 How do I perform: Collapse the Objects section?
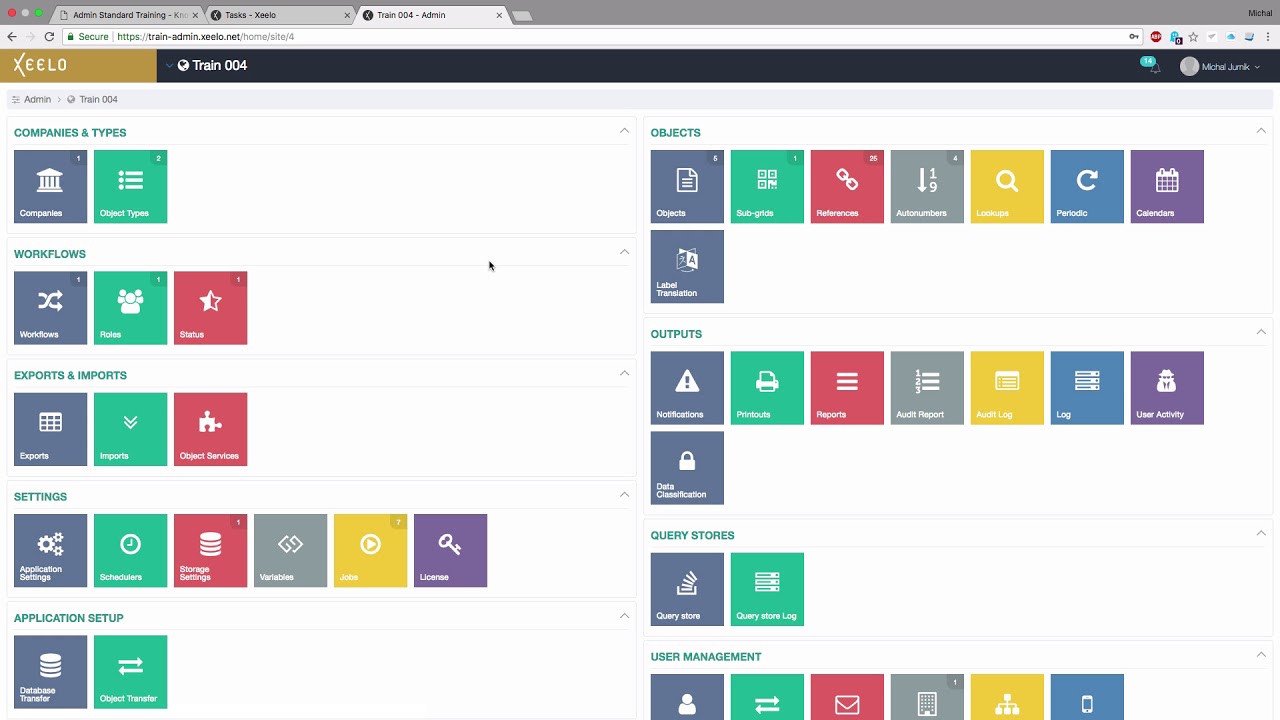click(x=1261, y=130)
